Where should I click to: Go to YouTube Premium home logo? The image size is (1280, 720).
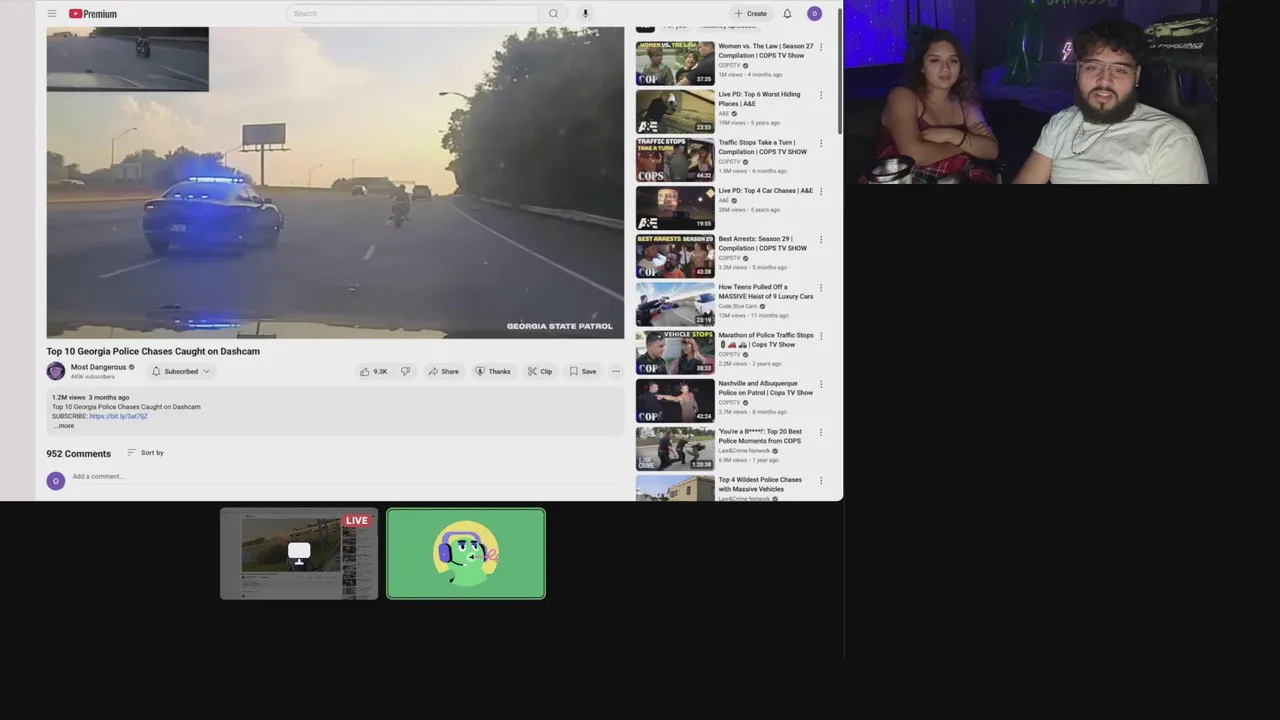pyautogui.click(x=93, y=13)
